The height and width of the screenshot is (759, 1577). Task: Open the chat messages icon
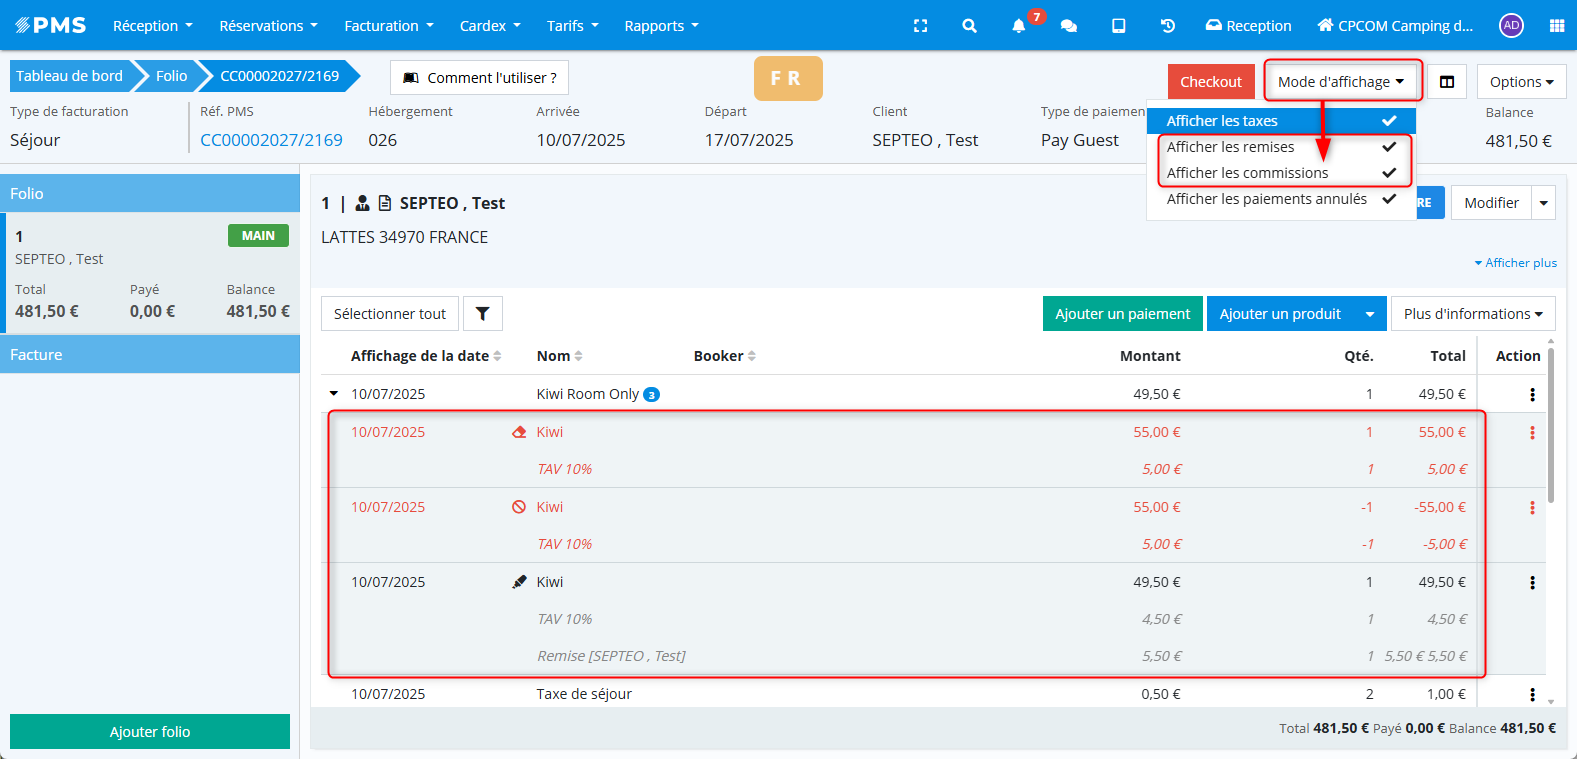coord(1068,26)
